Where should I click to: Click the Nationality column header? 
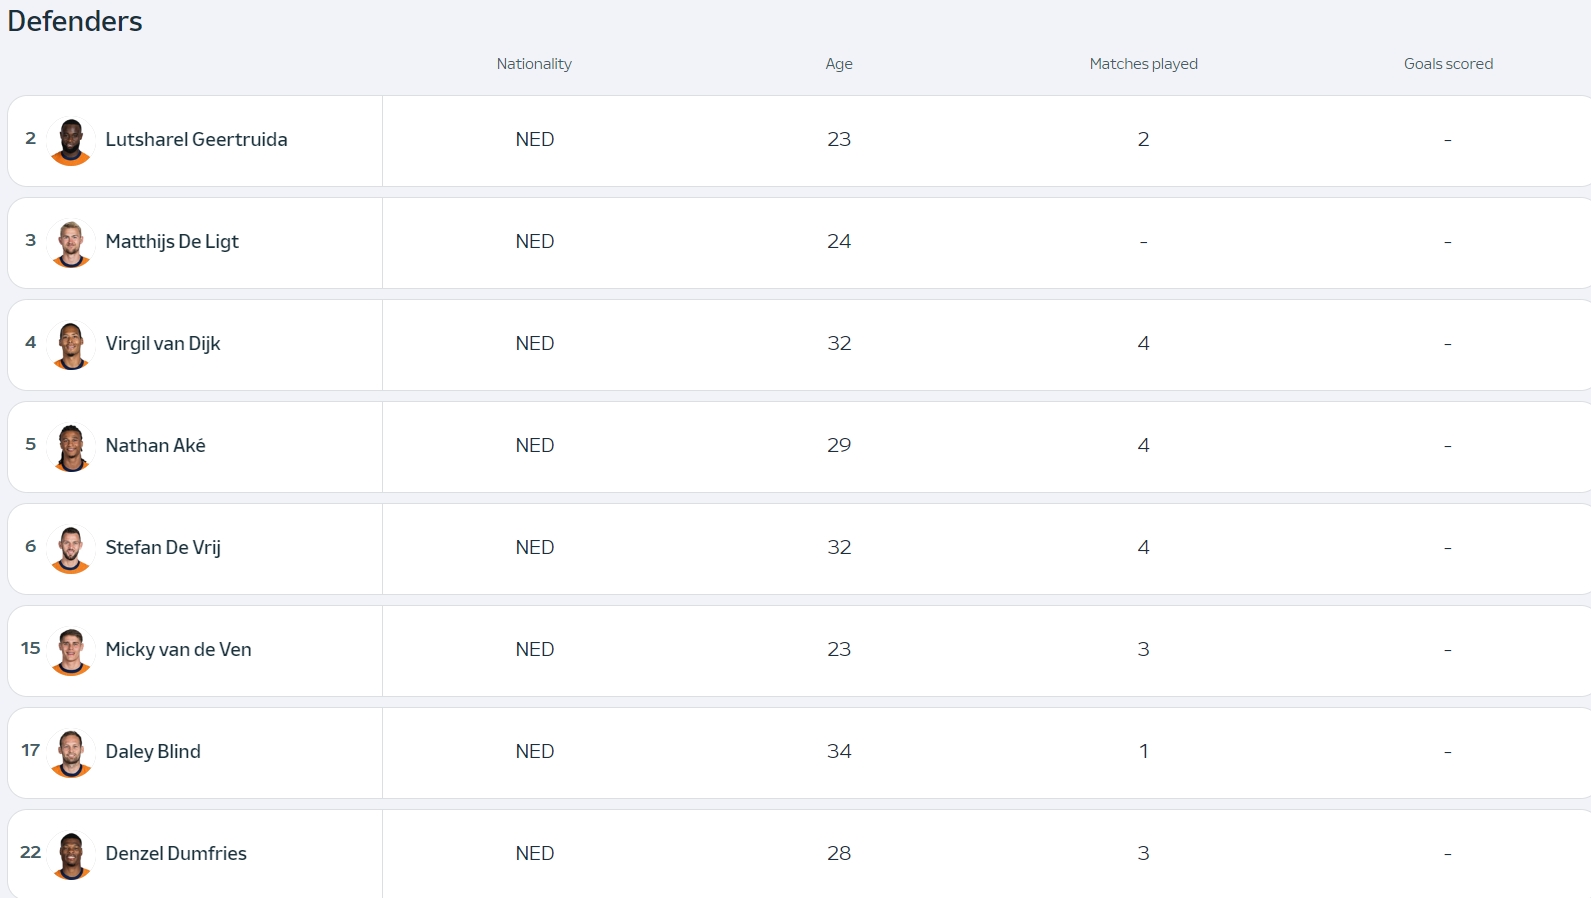click(x=534, y=64)
